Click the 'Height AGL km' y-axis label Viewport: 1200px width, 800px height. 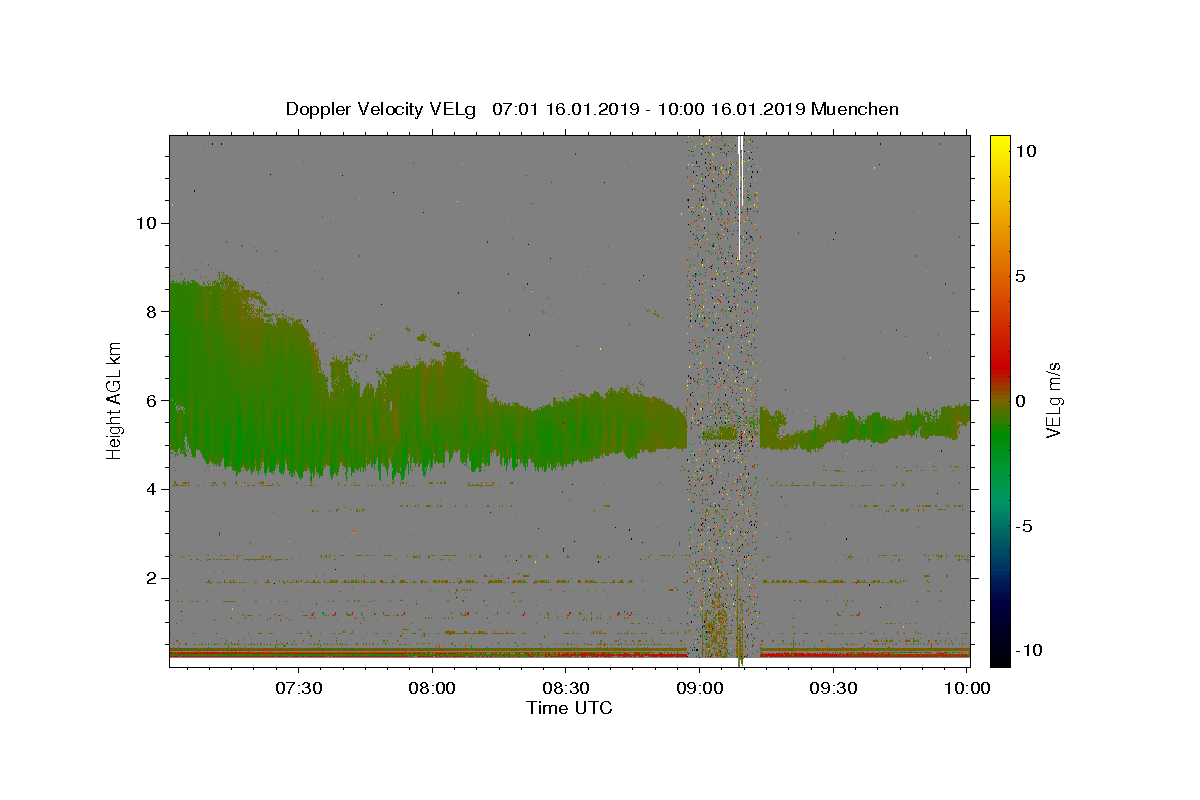(115, 400)
